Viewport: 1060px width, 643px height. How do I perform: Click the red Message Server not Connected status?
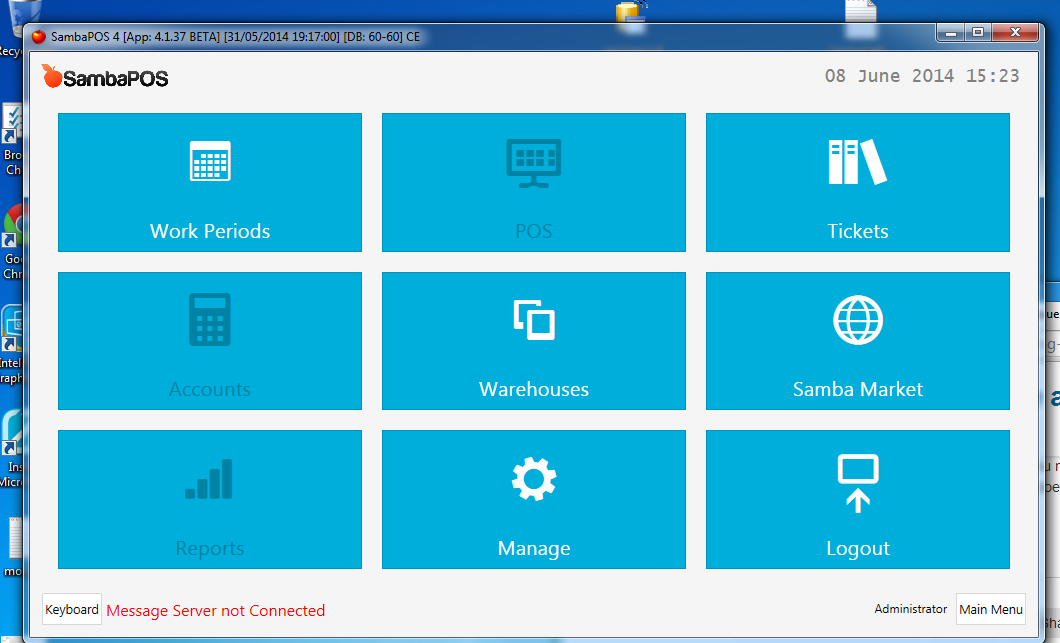pyautogui.click(x=216, y=611)
